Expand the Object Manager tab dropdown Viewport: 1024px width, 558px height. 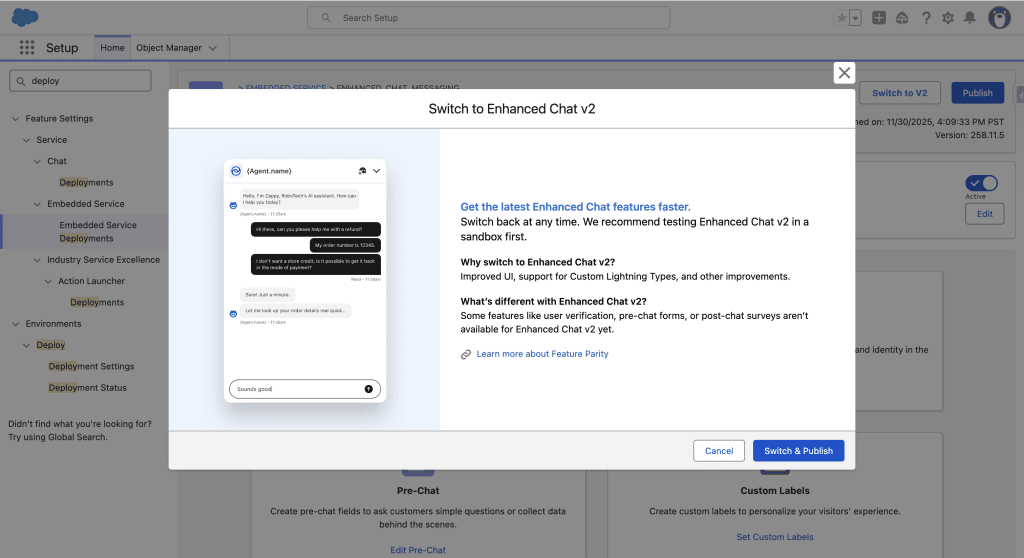[211, 48]
